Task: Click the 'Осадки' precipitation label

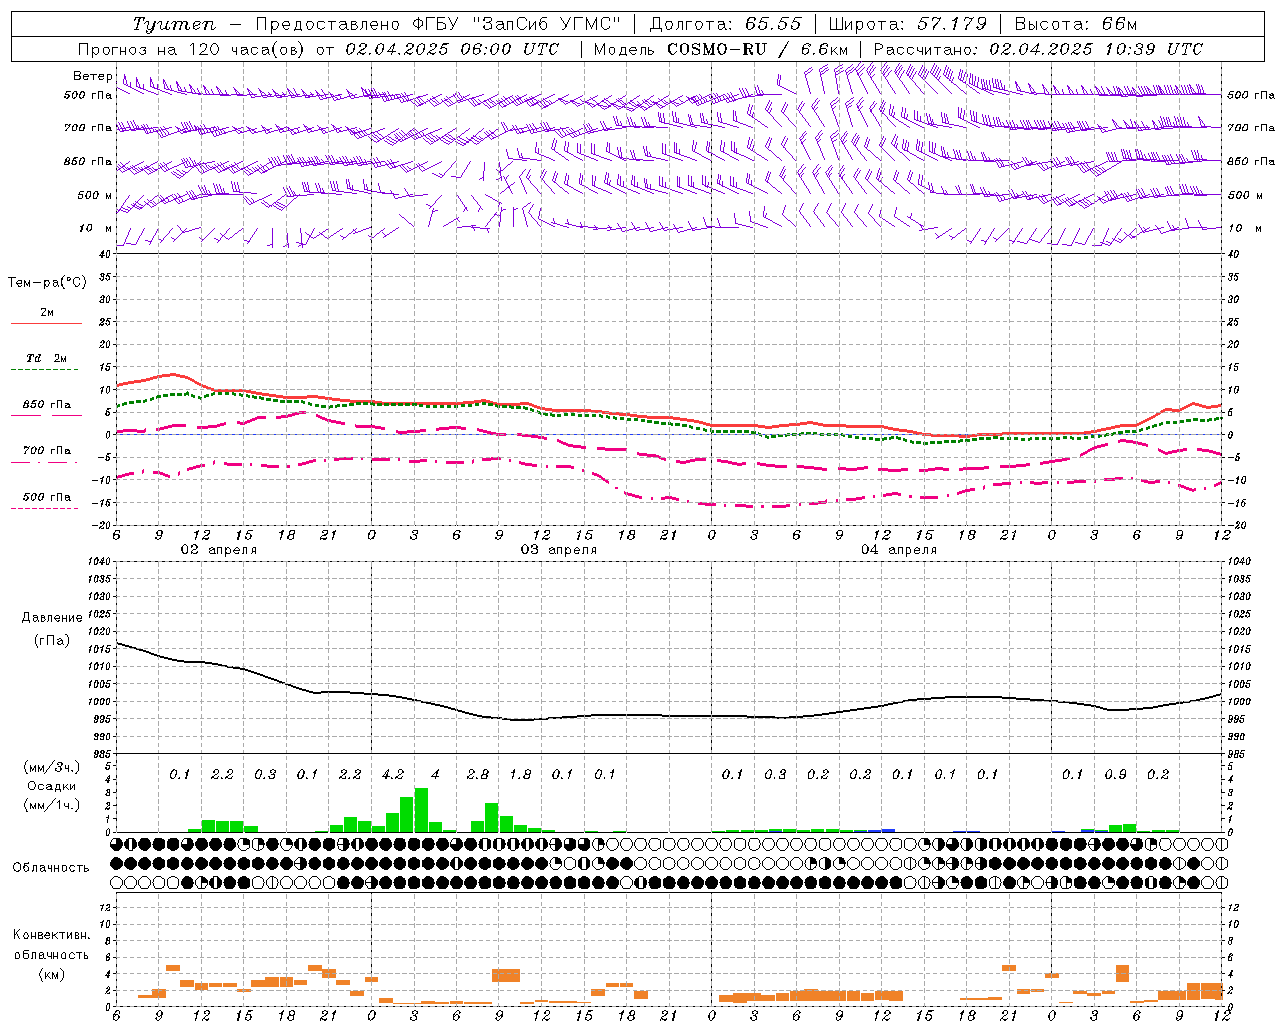Action: 51,786
